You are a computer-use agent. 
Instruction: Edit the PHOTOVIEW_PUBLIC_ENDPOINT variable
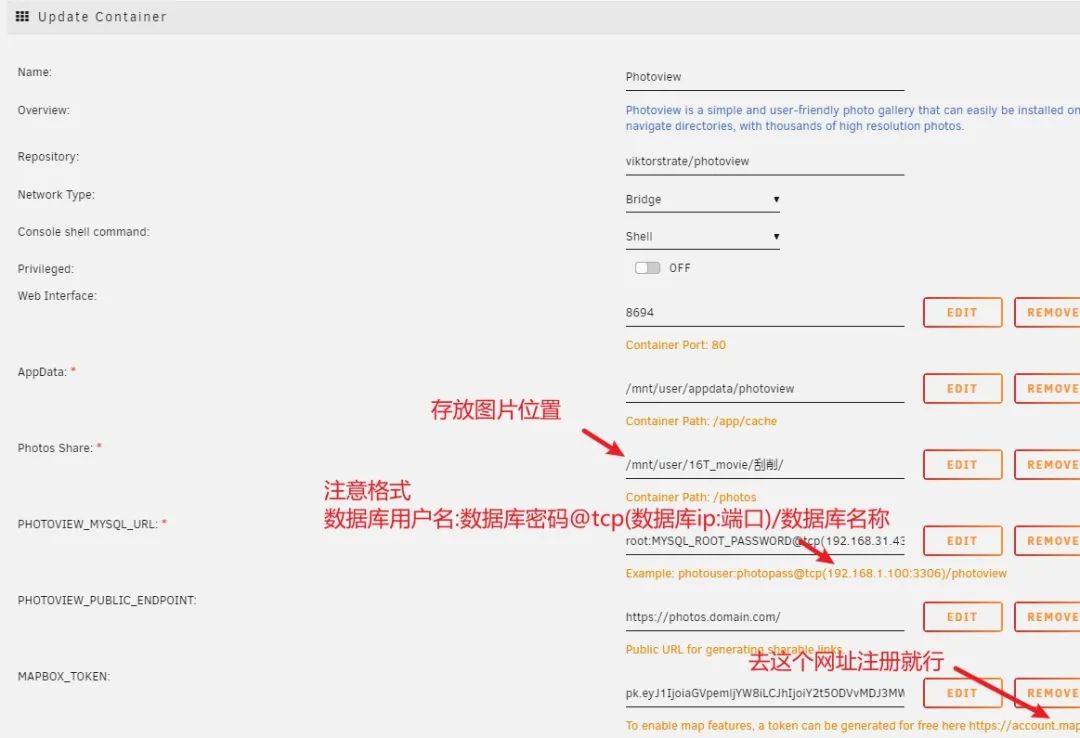961,616
